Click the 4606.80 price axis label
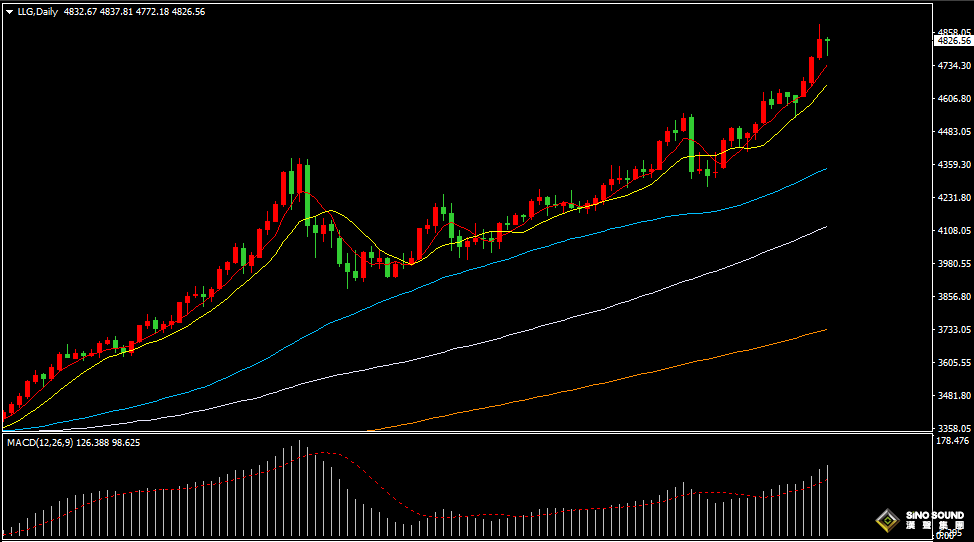 point(954,98)
